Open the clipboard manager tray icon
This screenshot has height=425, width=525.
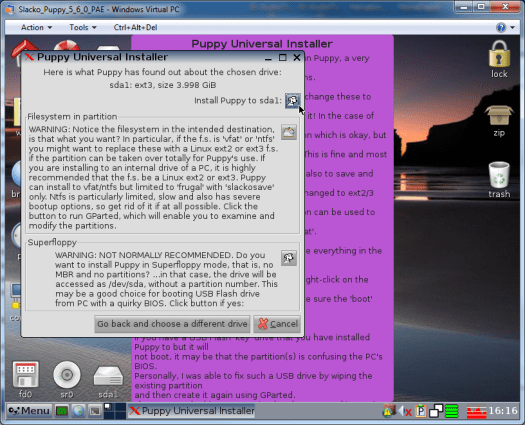click(421, 411)
